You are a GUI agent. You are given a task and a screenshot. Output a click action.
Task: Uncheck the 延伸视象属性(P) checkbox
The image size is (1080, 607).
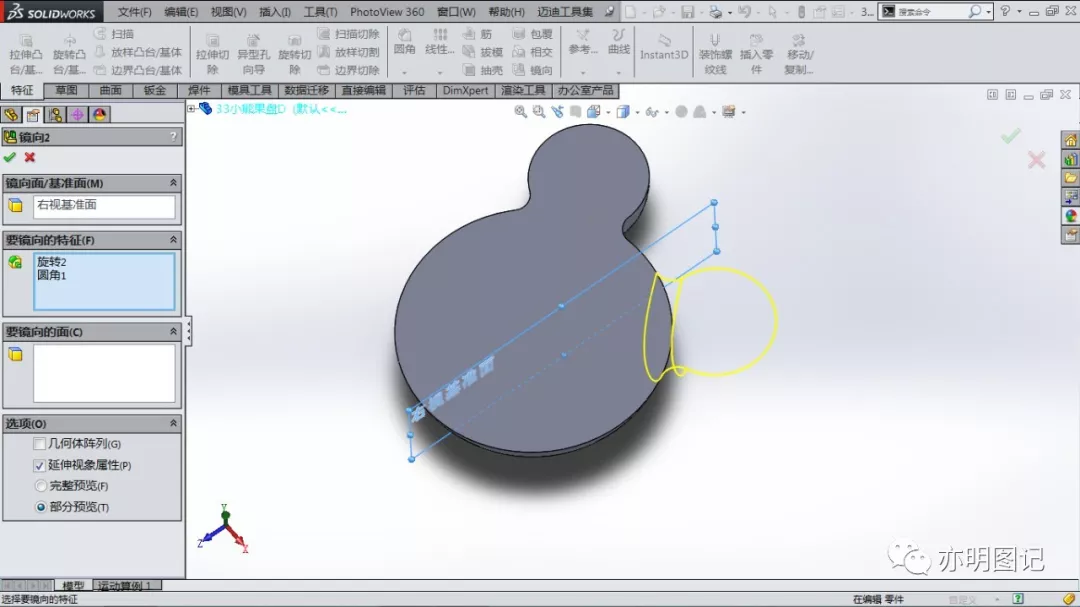click(39, 466)
